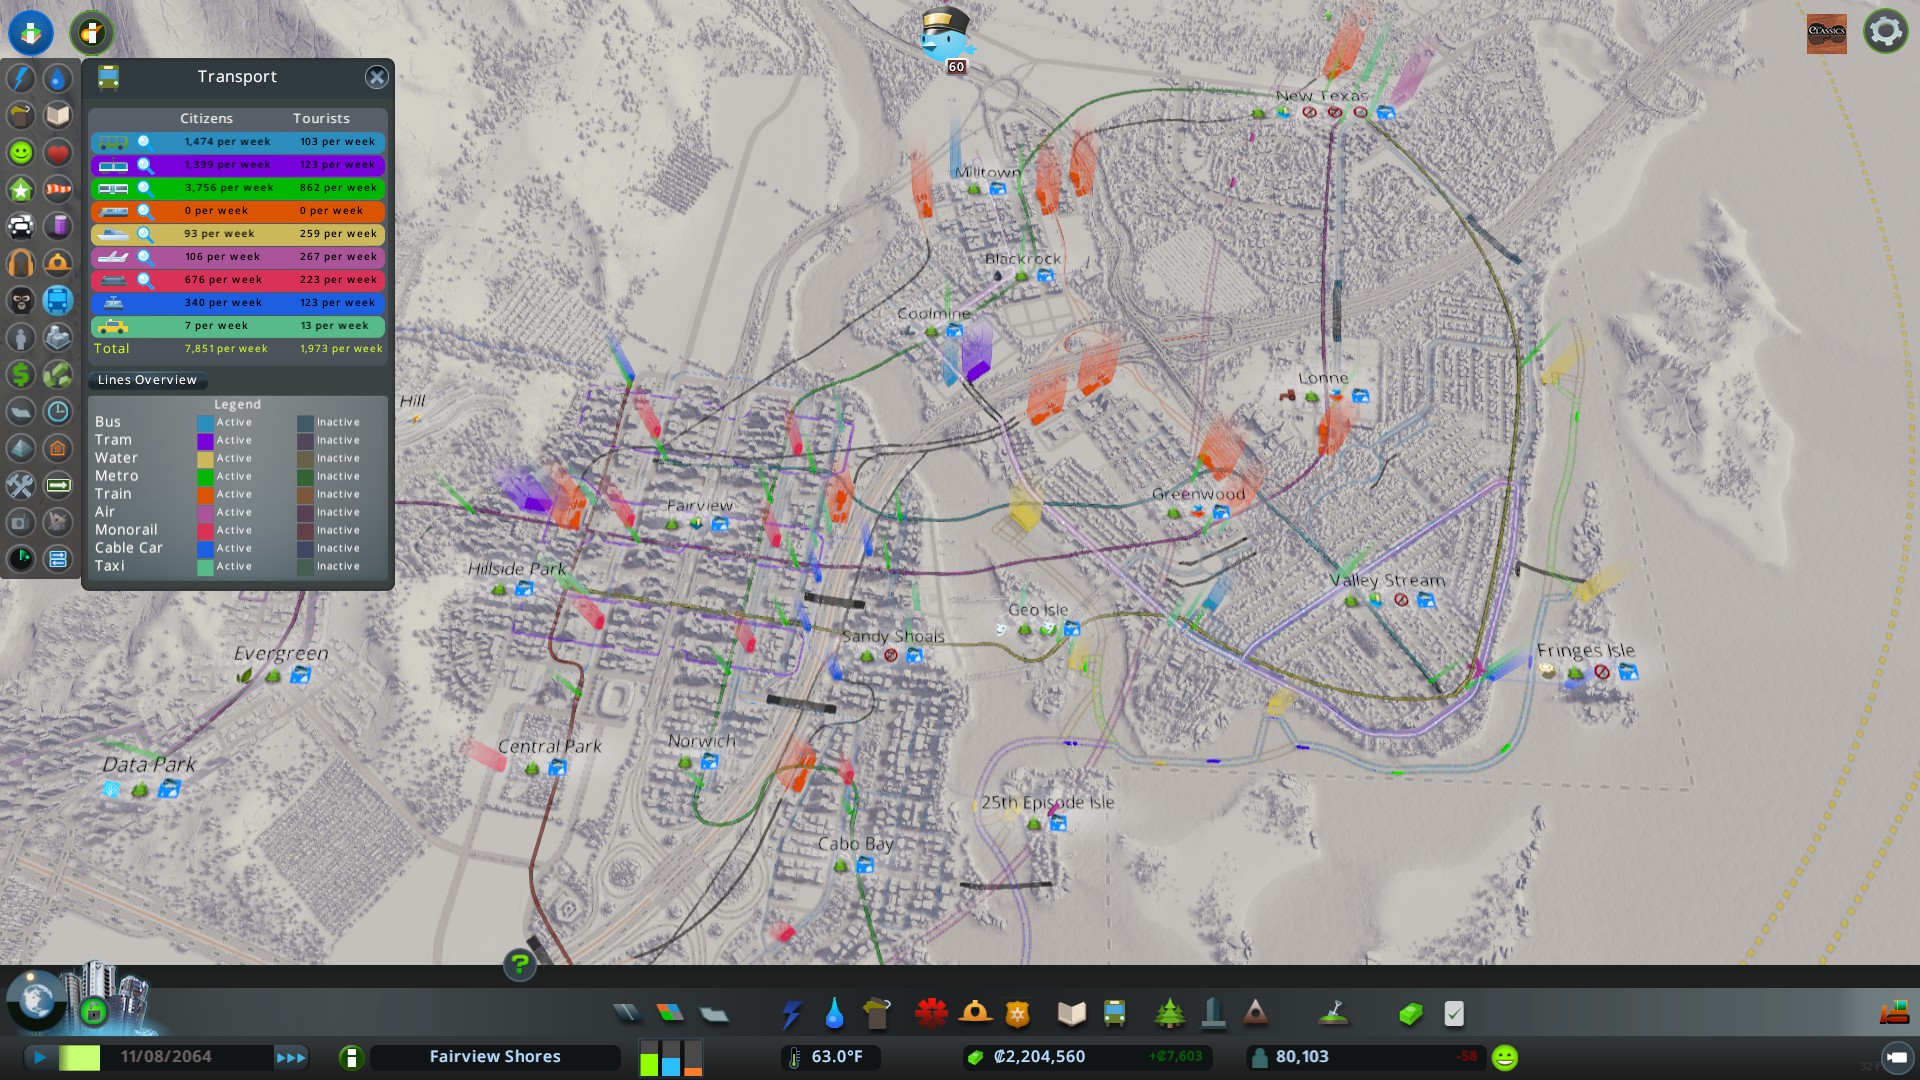The height and width of the screenshot is (1080, 1920).
Task: Open the Natural resources info view
Action: (x=58, y=374)
